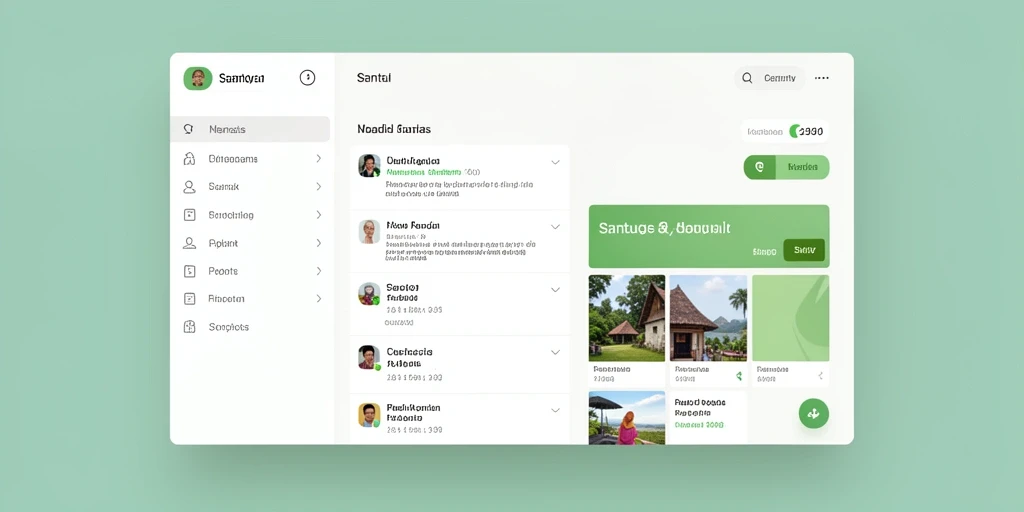Click the @ icon on the green pill button

(x=760, y=167)
